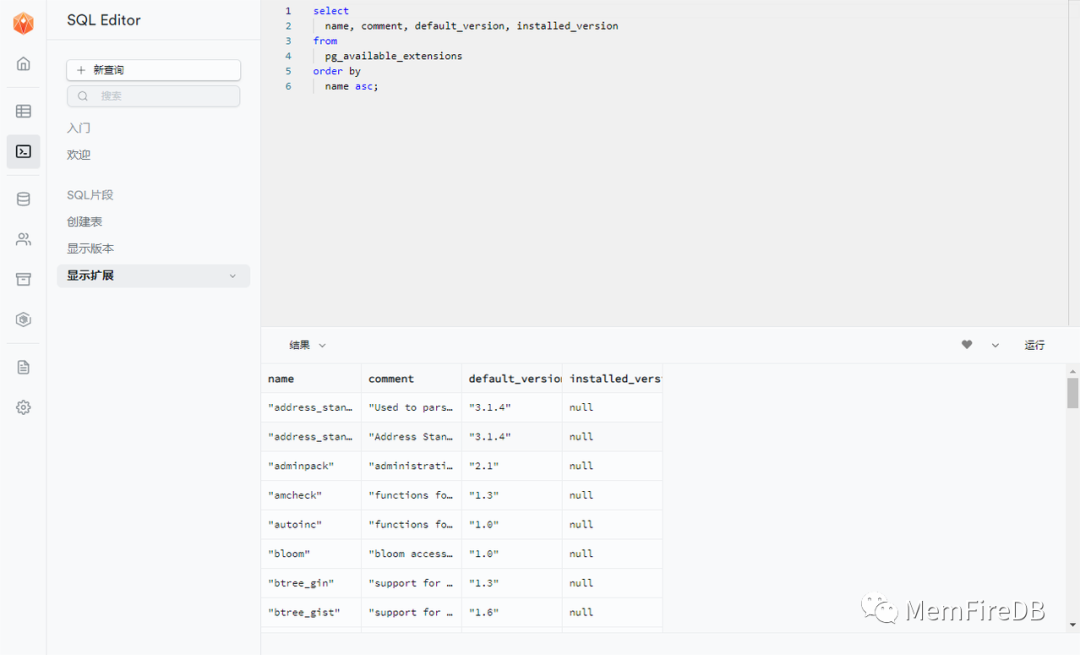
Task: Expand the 显示扩展 item chevron
Action: click(x=233, y=276)
